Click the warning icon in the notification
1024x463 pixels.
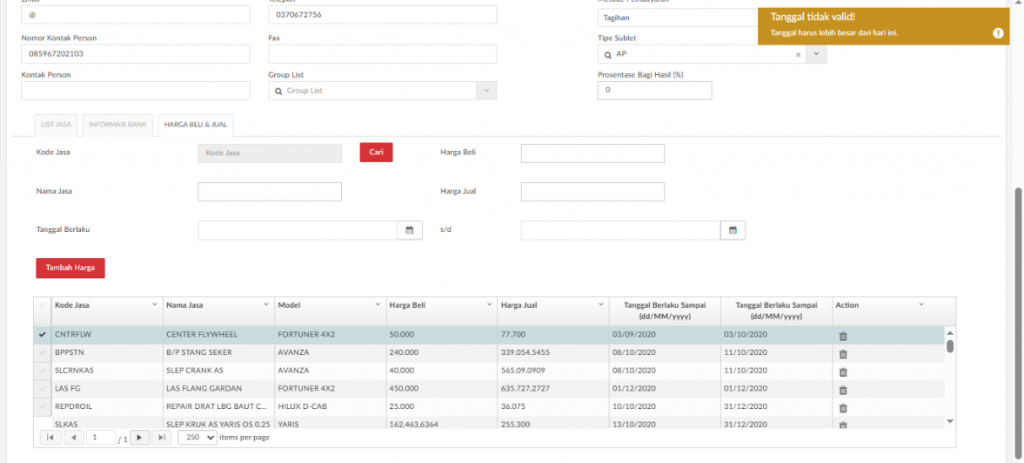coord(998,33)
